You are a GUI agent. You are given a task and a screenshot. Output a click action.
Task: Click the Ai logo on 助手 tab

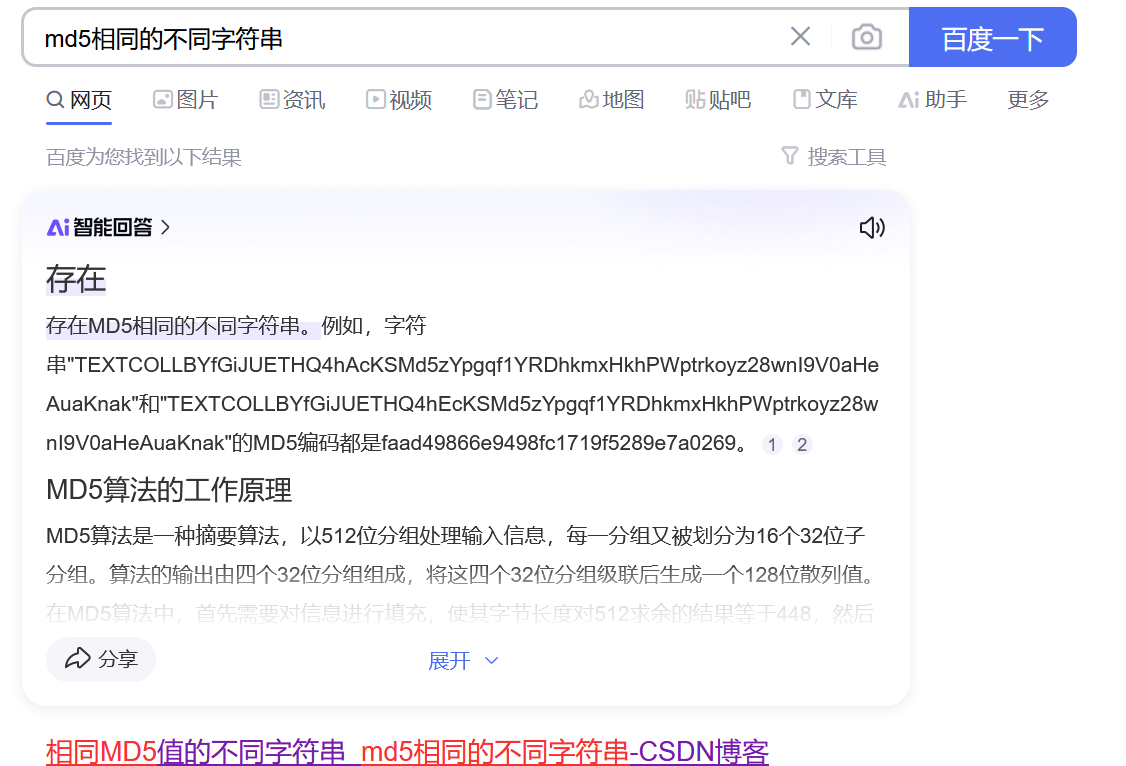909,100
